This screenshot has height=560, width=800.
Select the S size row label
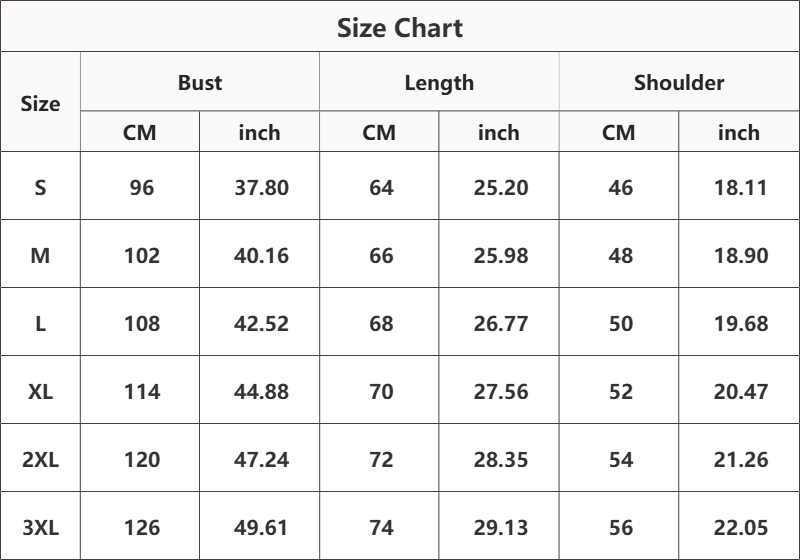(40, 186)
